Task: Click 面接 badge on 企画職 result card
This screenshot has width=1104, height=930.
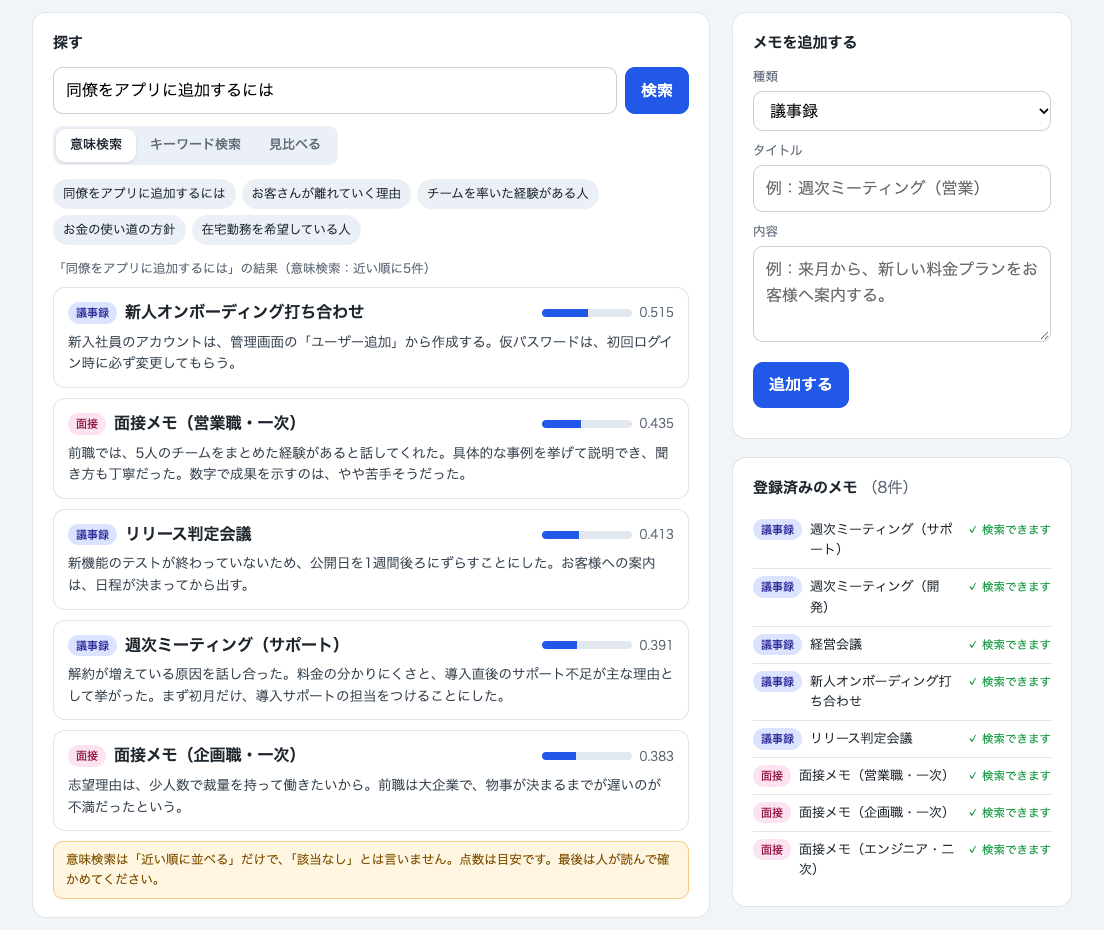Action: point(87,756)
